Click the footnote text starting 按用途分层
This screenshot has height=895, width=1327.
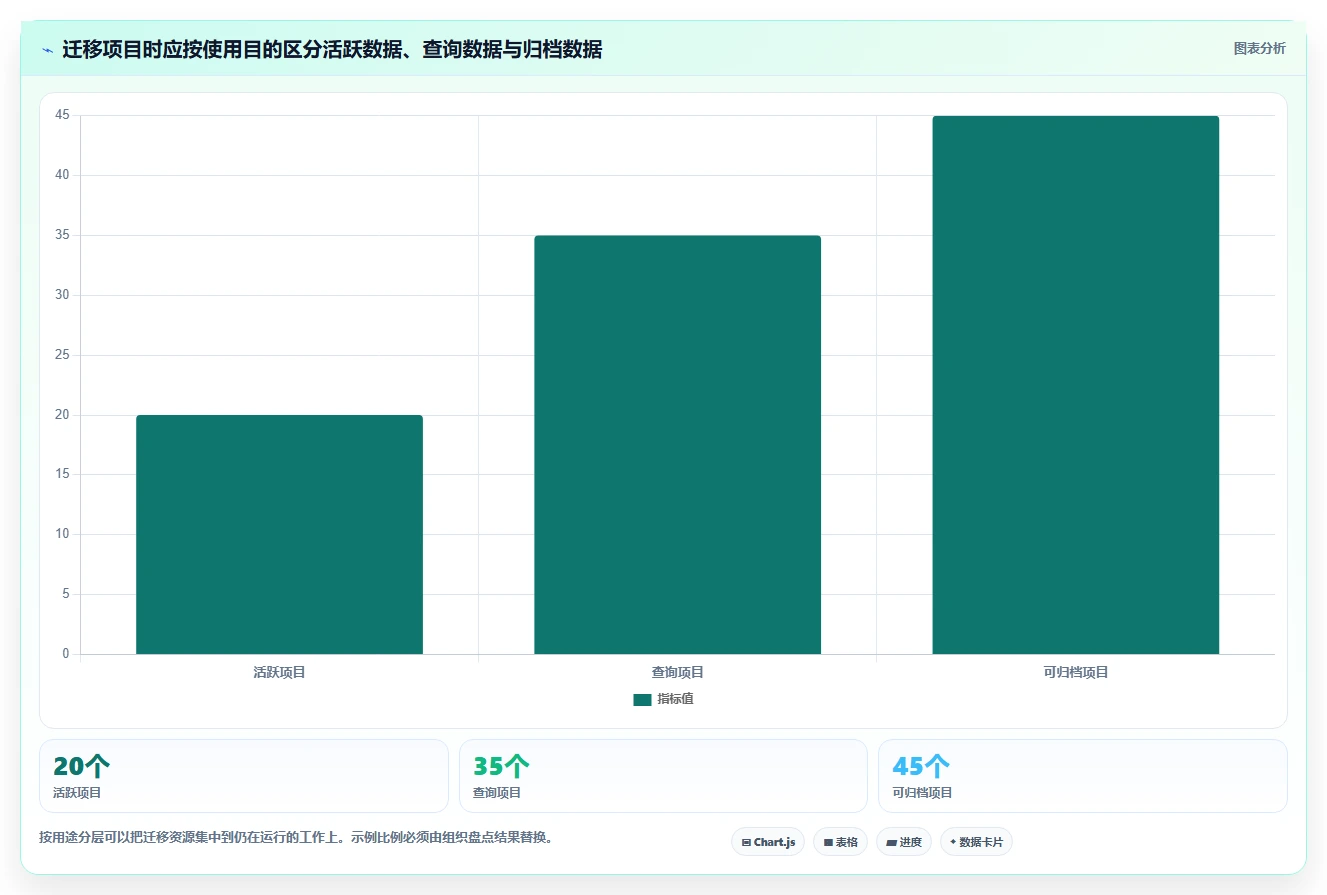296,837
